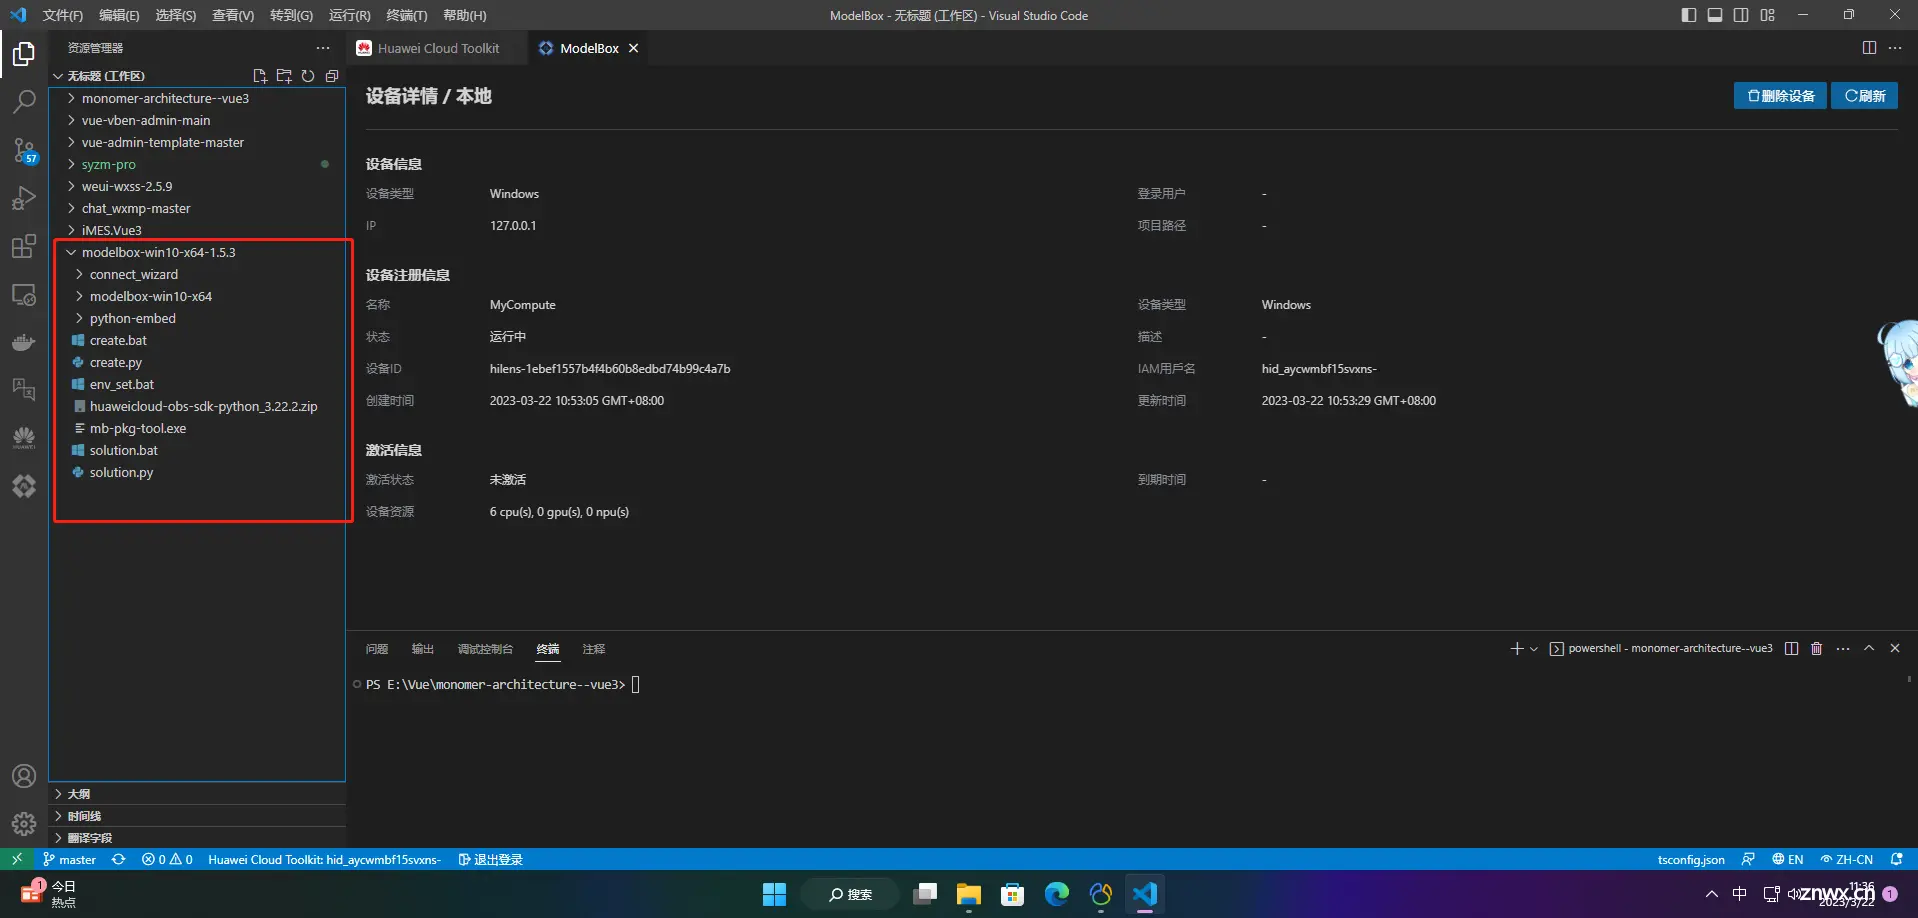Click tsconfig.json in the status bar
The width and height of the screenshot is (1918, 918).
pyautogui.click(x=1691, y=859)
